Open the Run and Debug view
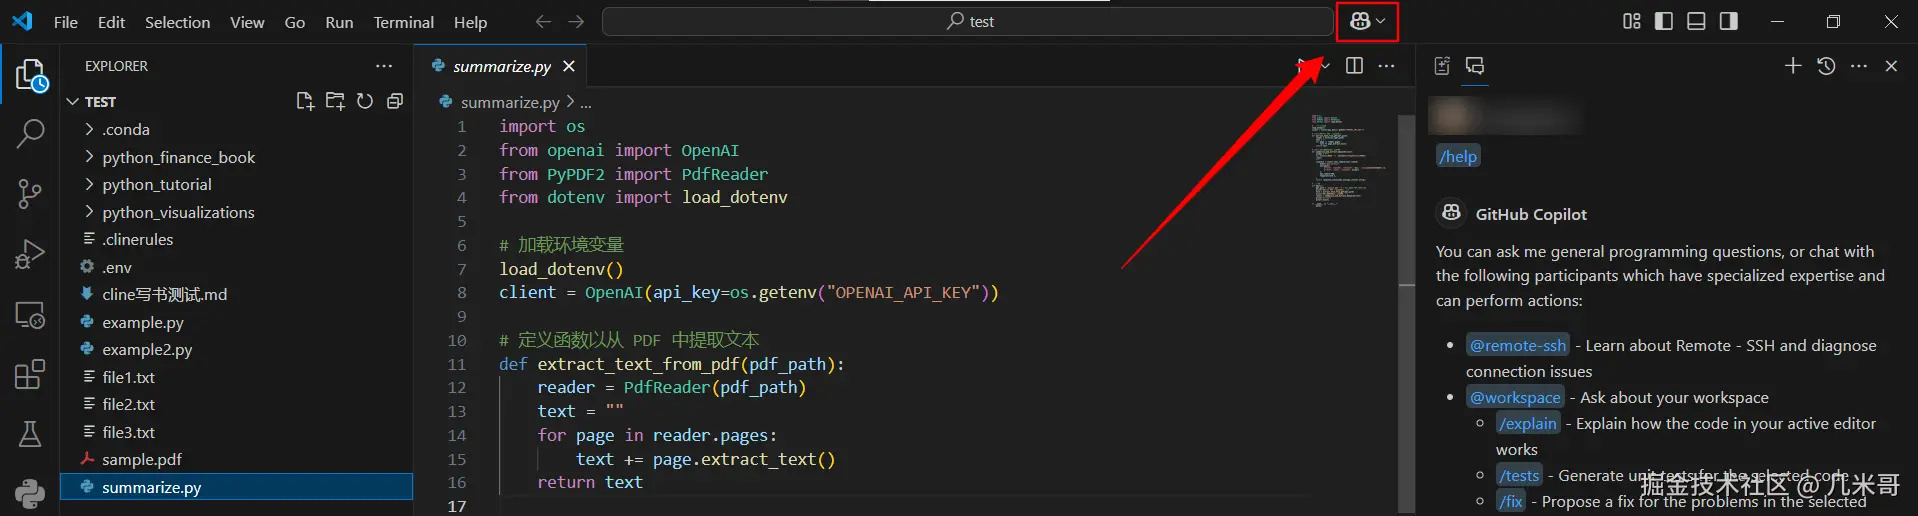 30,254
